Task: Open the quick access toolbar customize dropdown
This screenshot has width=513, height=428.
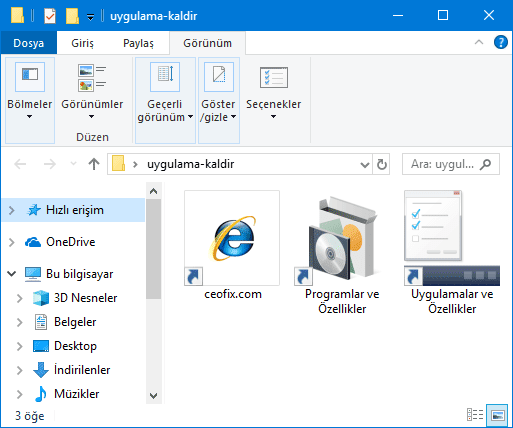Action: tap(90, 17)
